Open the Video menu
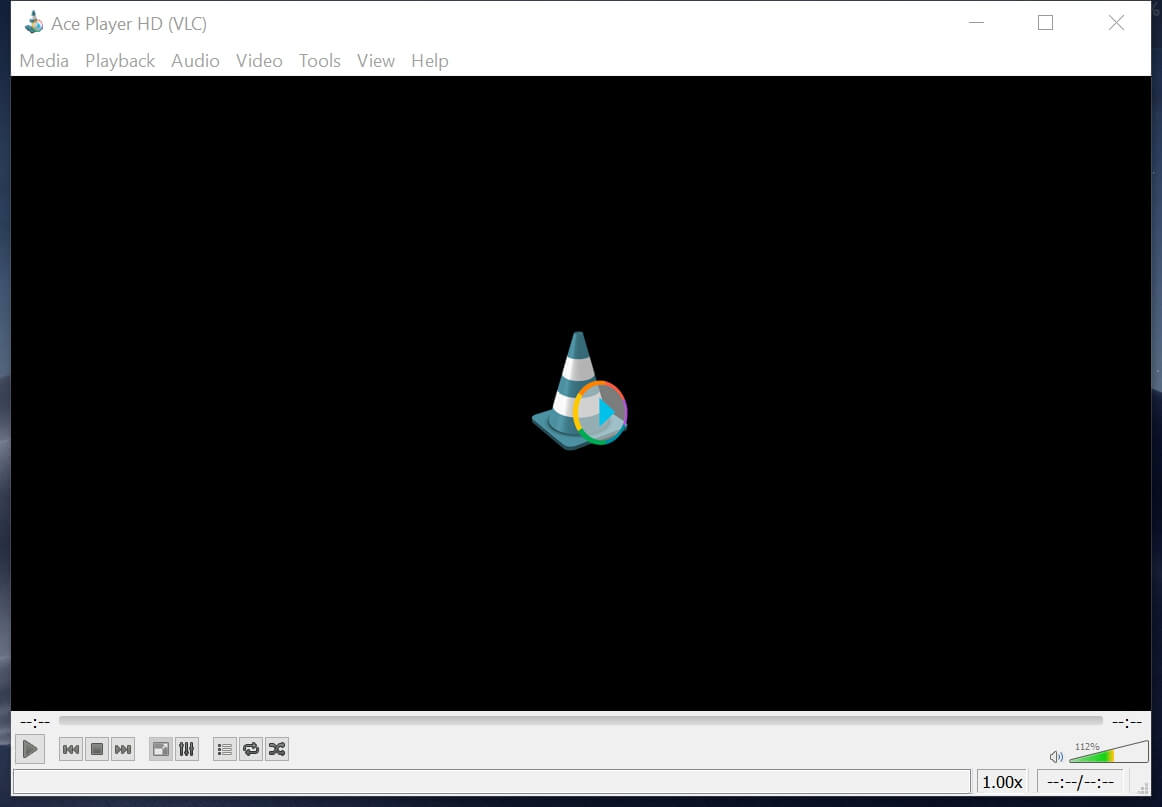This screenshot has height=807, width=1162. [x=259, y=61]
